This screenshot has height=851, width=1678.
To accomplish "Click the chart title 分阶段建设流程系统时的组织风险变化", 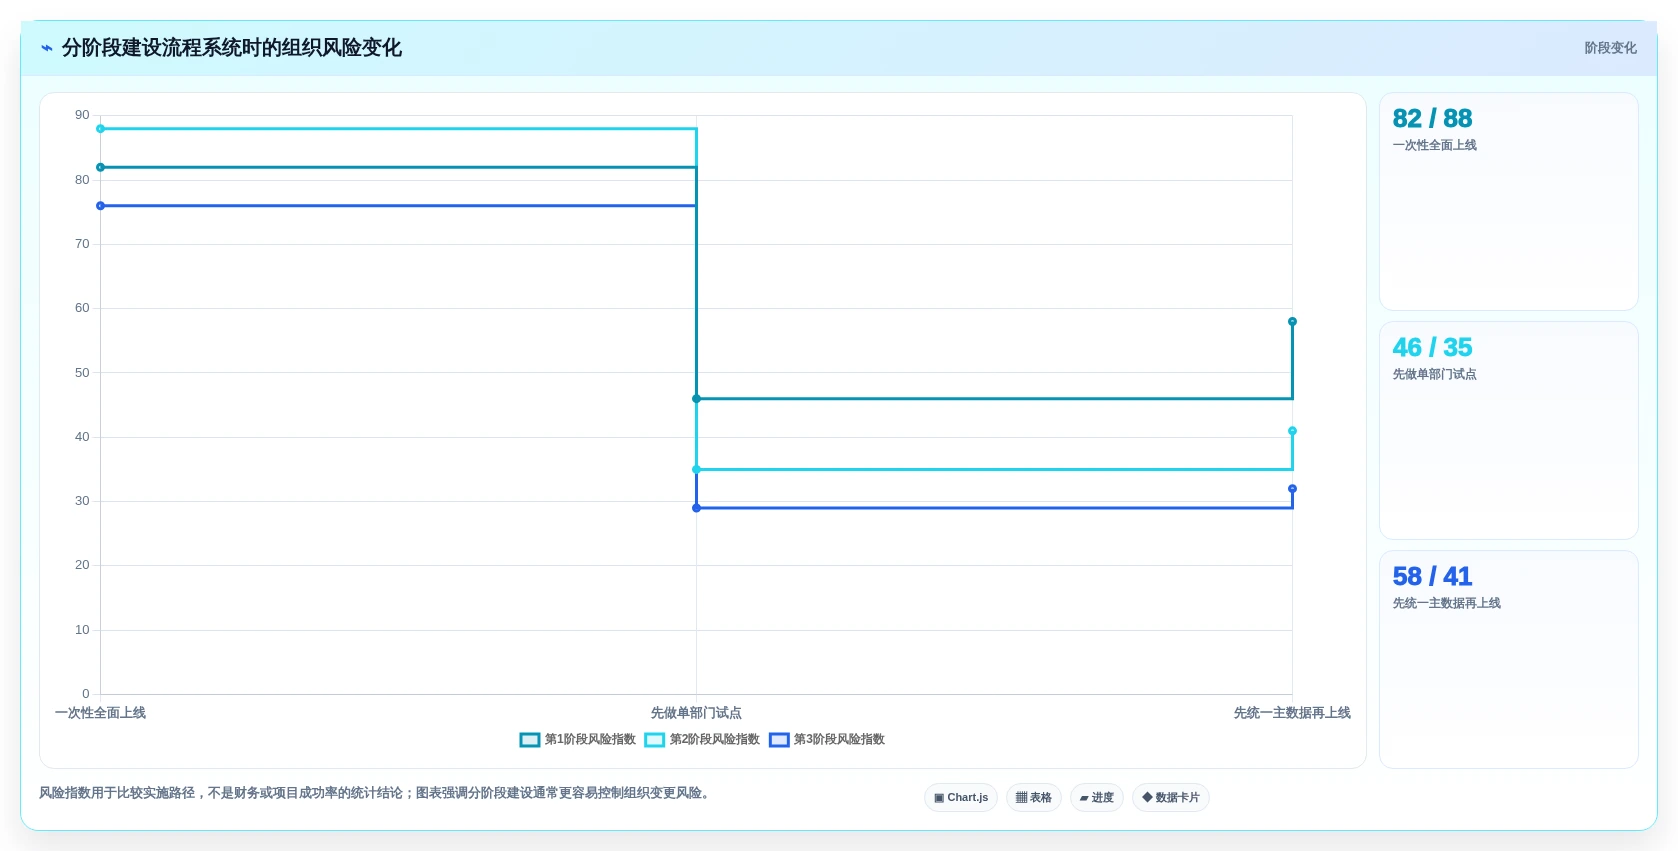I will tap(232, 48).
